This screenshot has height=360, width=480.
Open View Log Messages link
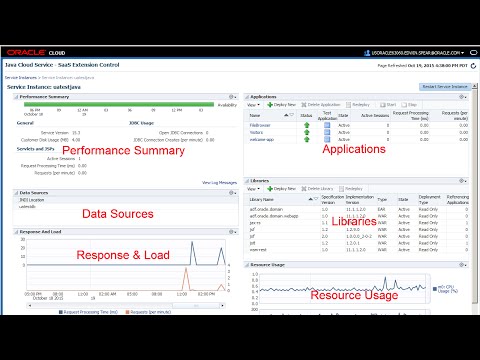coord(219,182)
